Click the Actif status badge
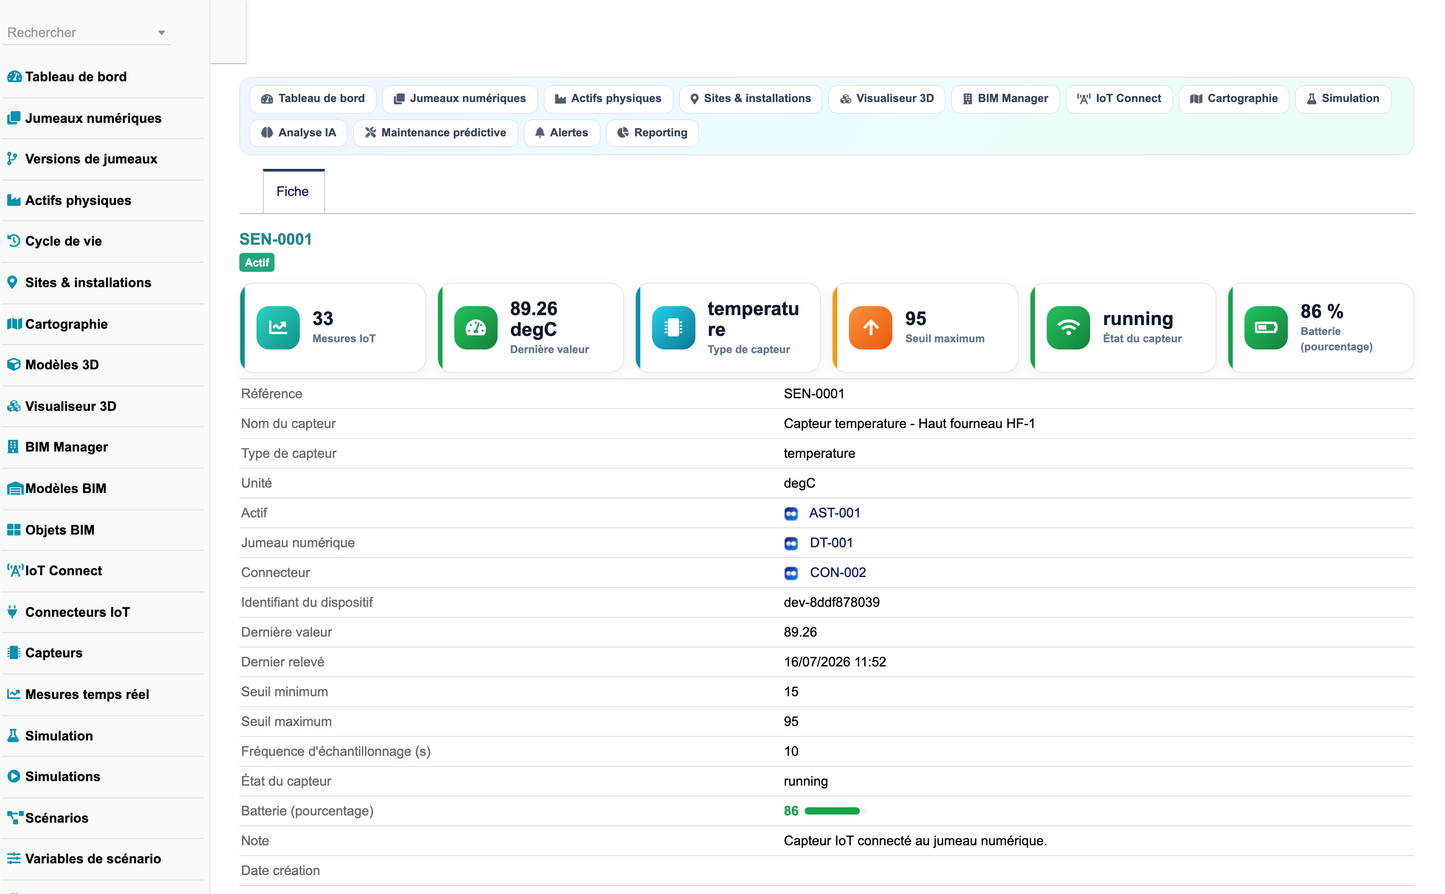Viewport: 1445px width, 894px height. coord(257,263)
